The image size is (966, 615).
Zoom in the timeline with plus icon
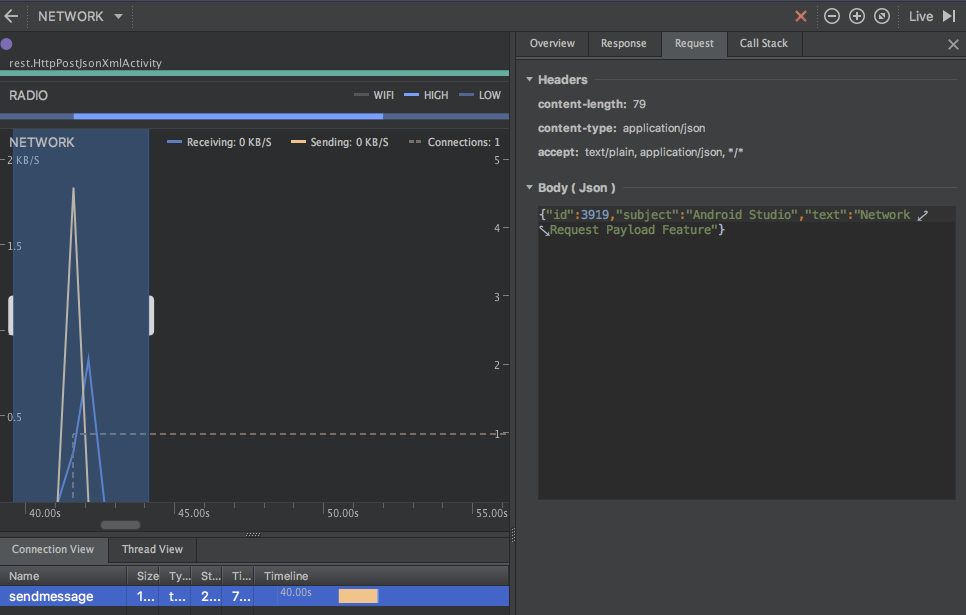coord(856,16)
